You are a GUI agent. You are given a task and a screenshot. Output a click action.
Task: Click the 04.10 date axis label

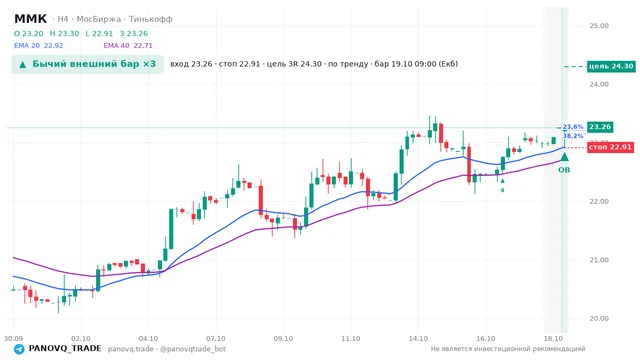coord(148,339)
